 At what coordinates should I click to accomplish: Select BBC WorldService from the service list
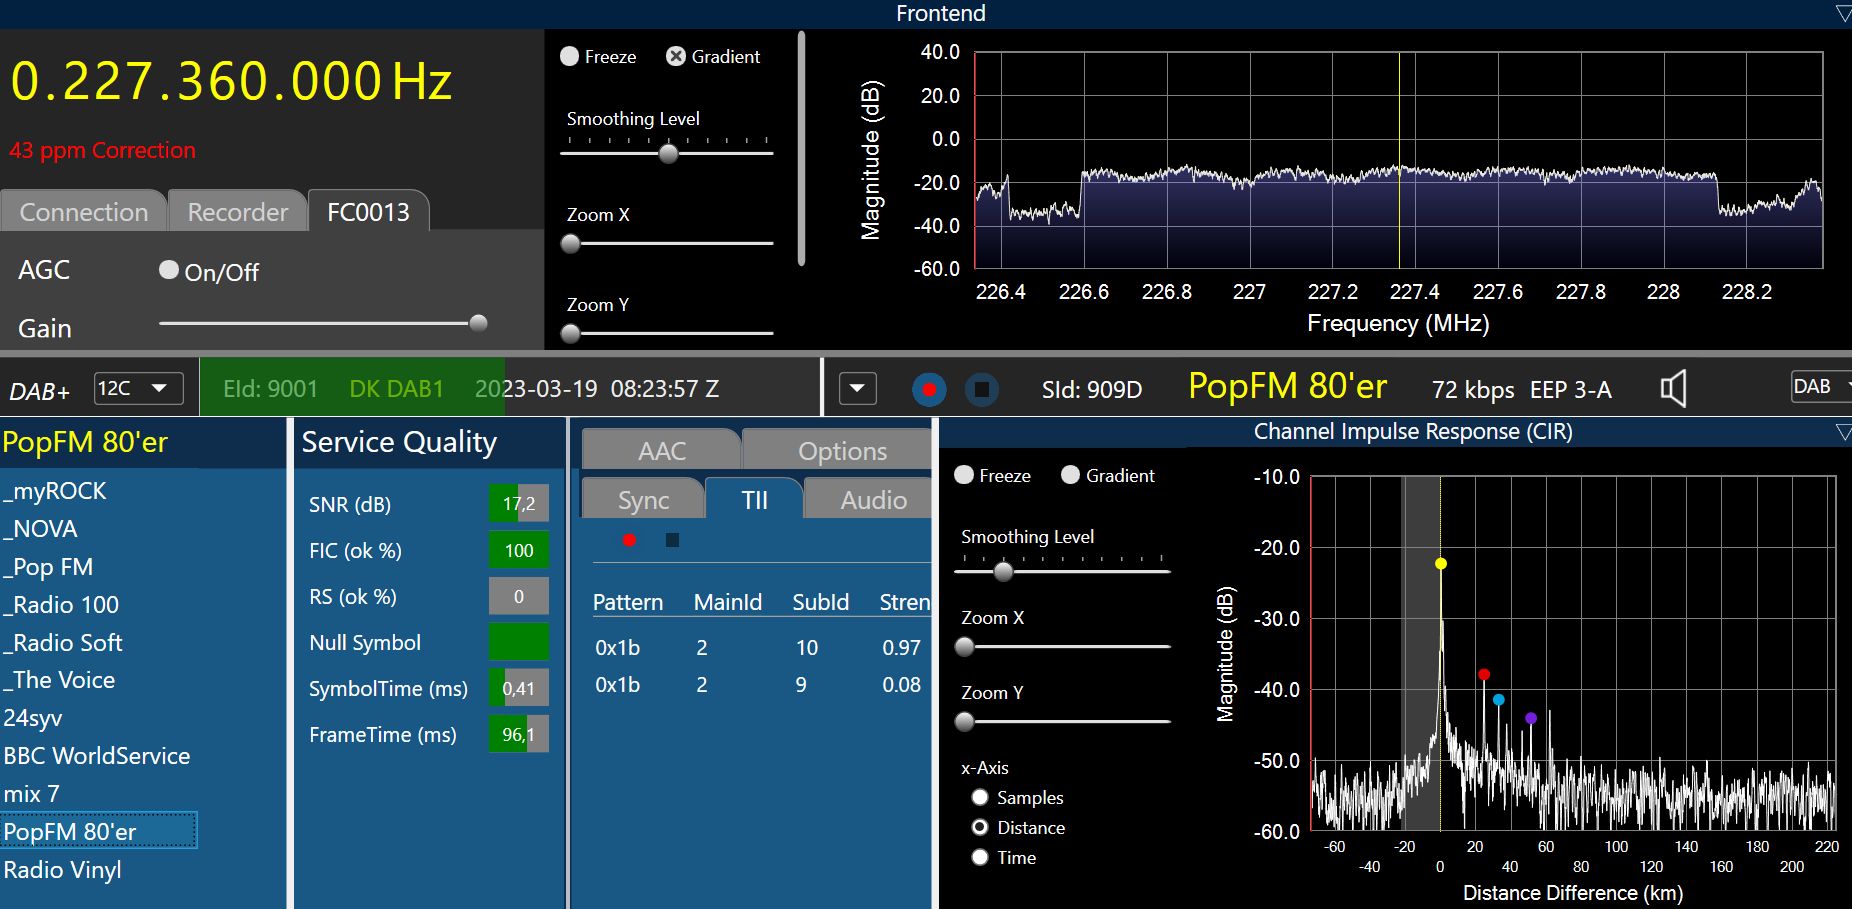pyautogui.click(x=97, y=756)
